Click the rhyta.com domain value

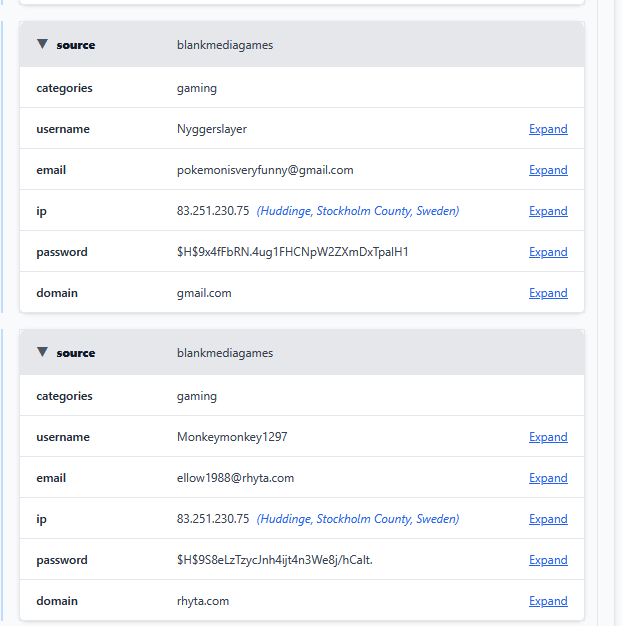(203, 601)
